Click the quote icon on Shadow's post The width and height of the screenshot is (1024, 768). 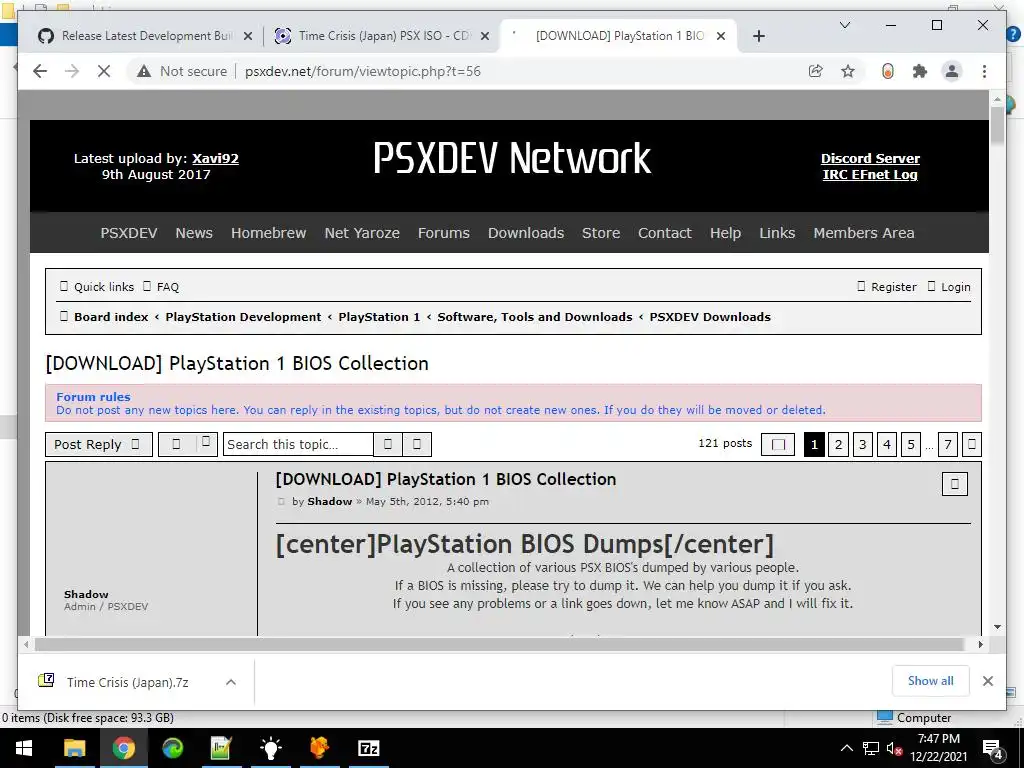click(x=955, y=484)
